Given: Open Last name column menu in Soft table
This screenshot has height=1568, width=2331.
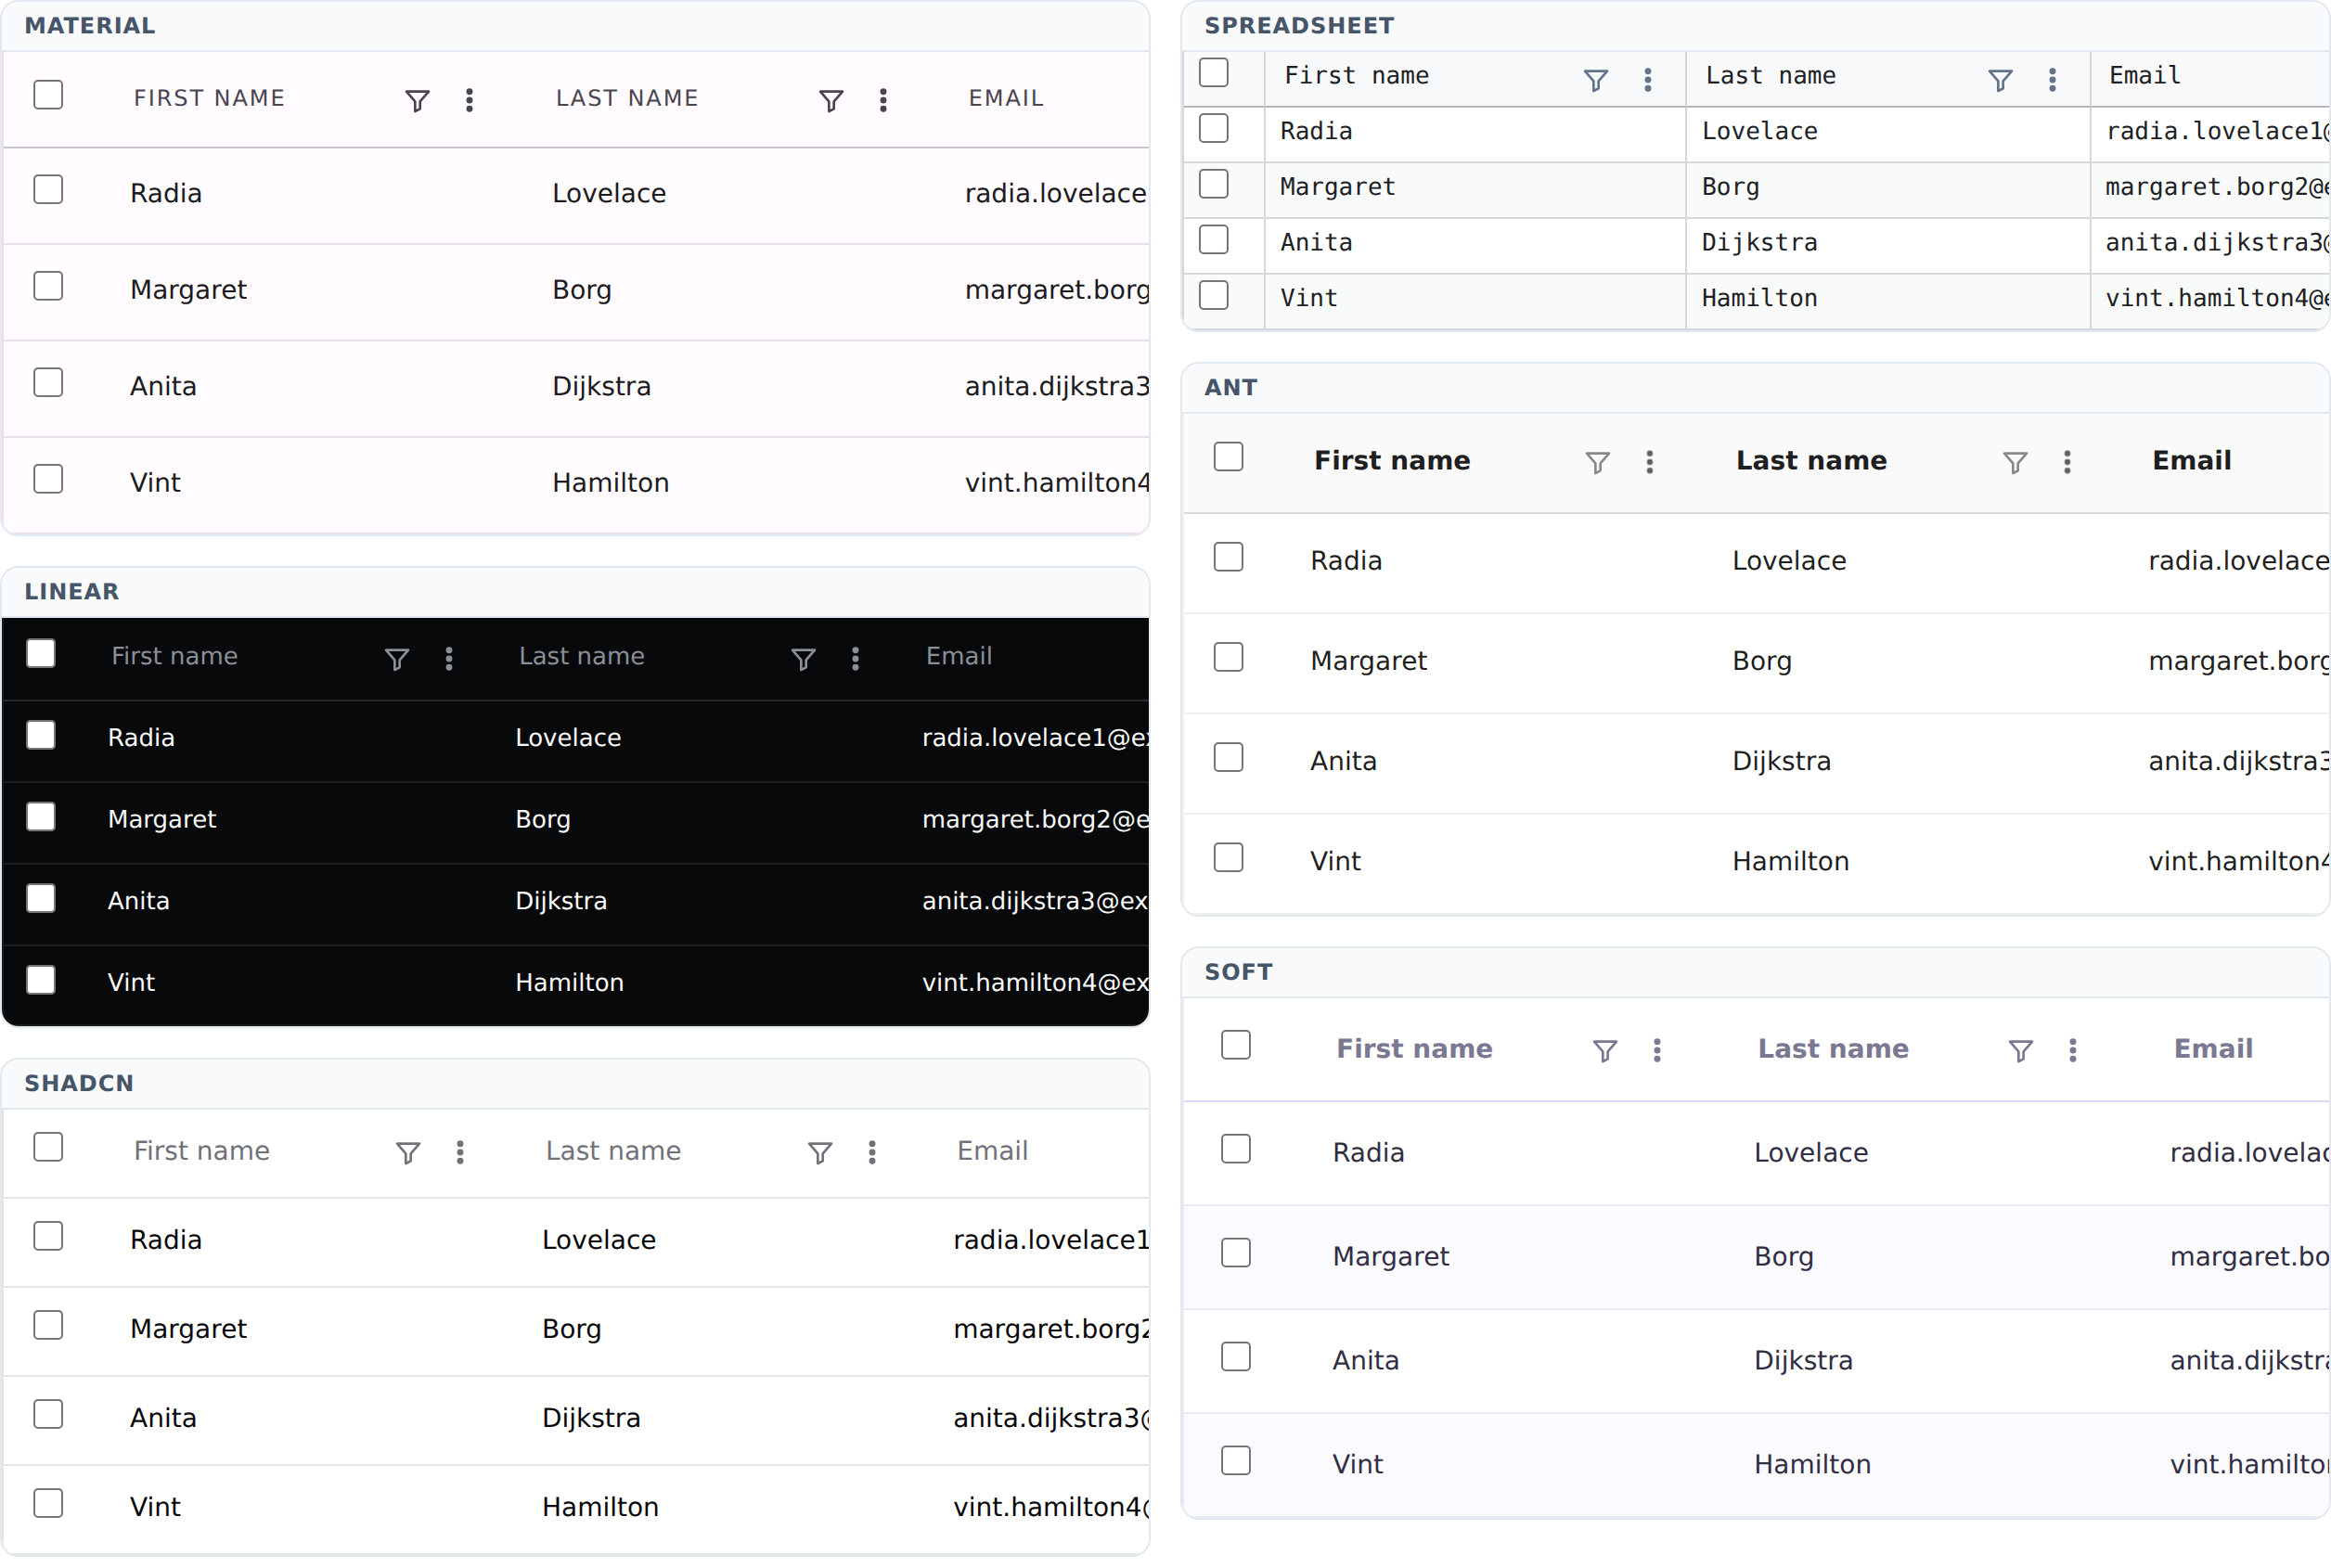Looking at the screenshot, I should [2073, 1051].
